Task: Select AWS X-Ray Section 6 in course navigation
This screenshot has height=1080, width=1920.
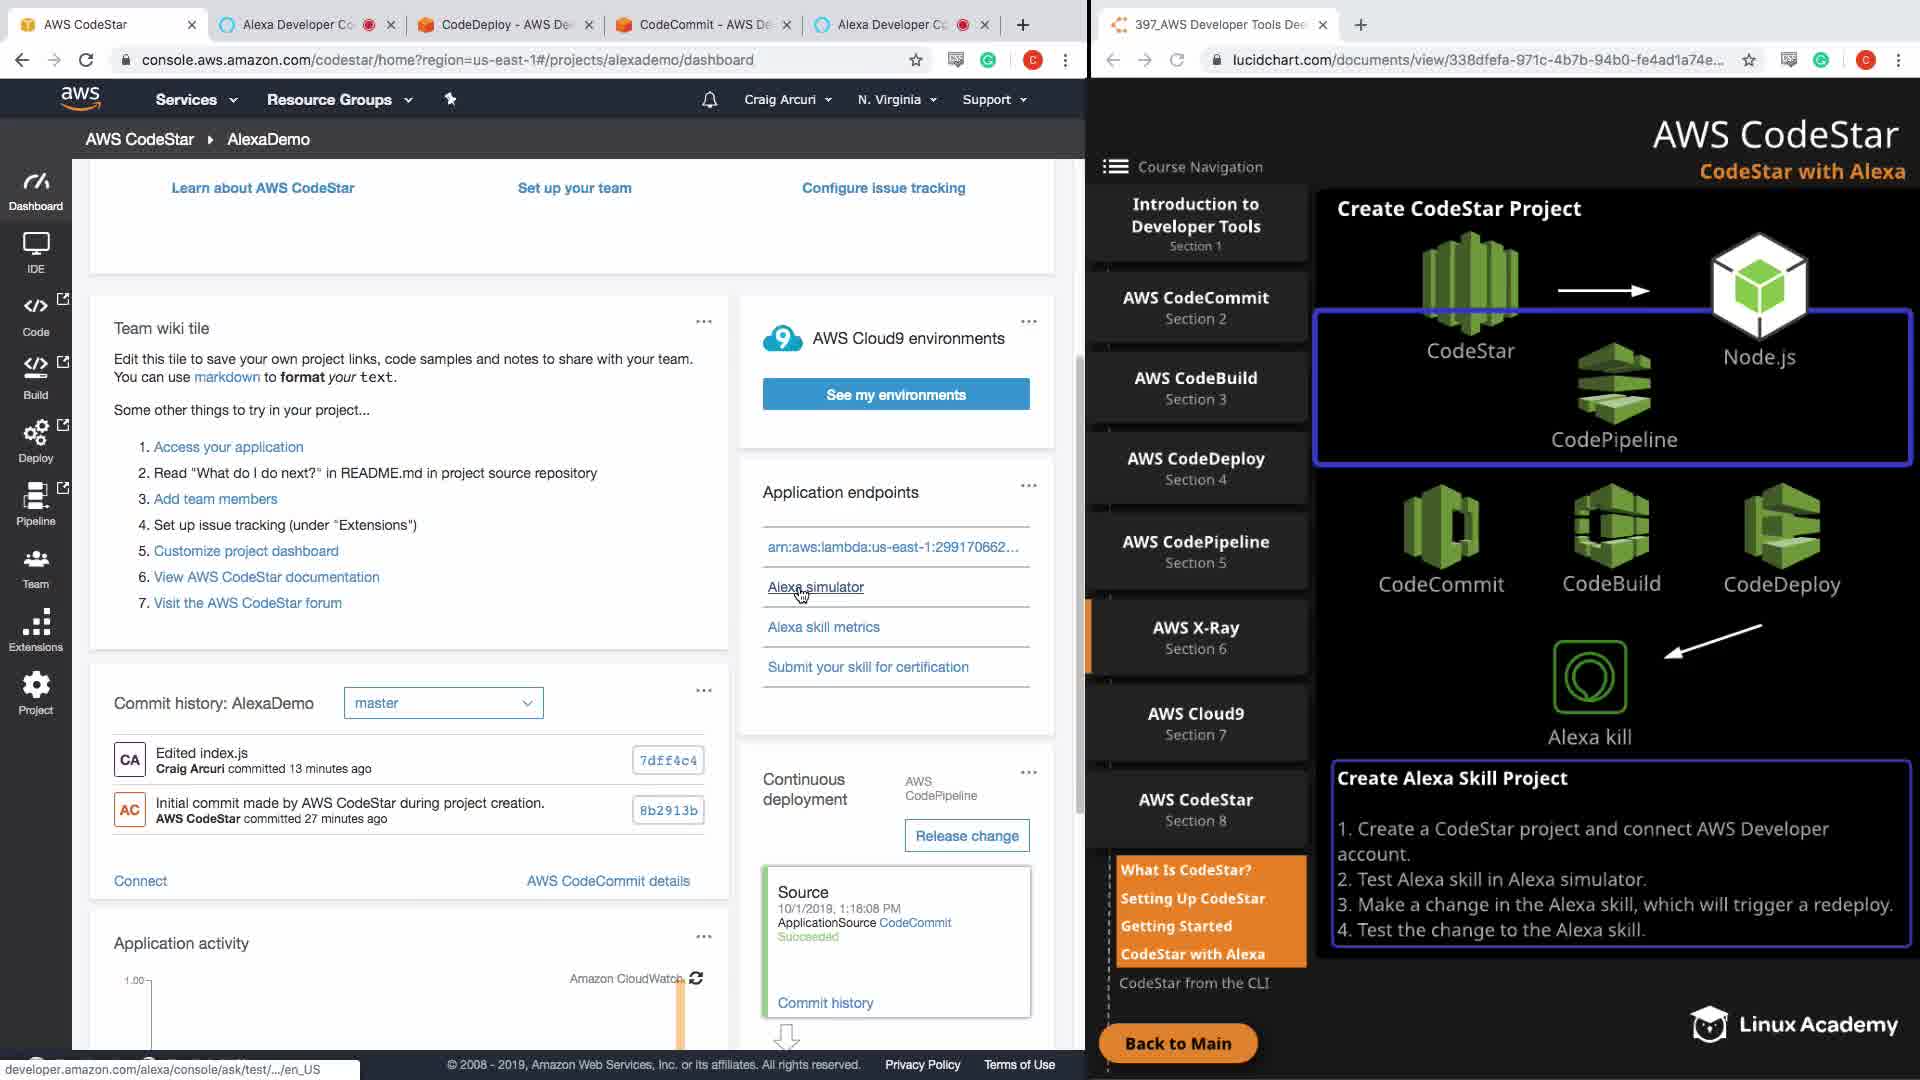Action: pos(1195,637)
